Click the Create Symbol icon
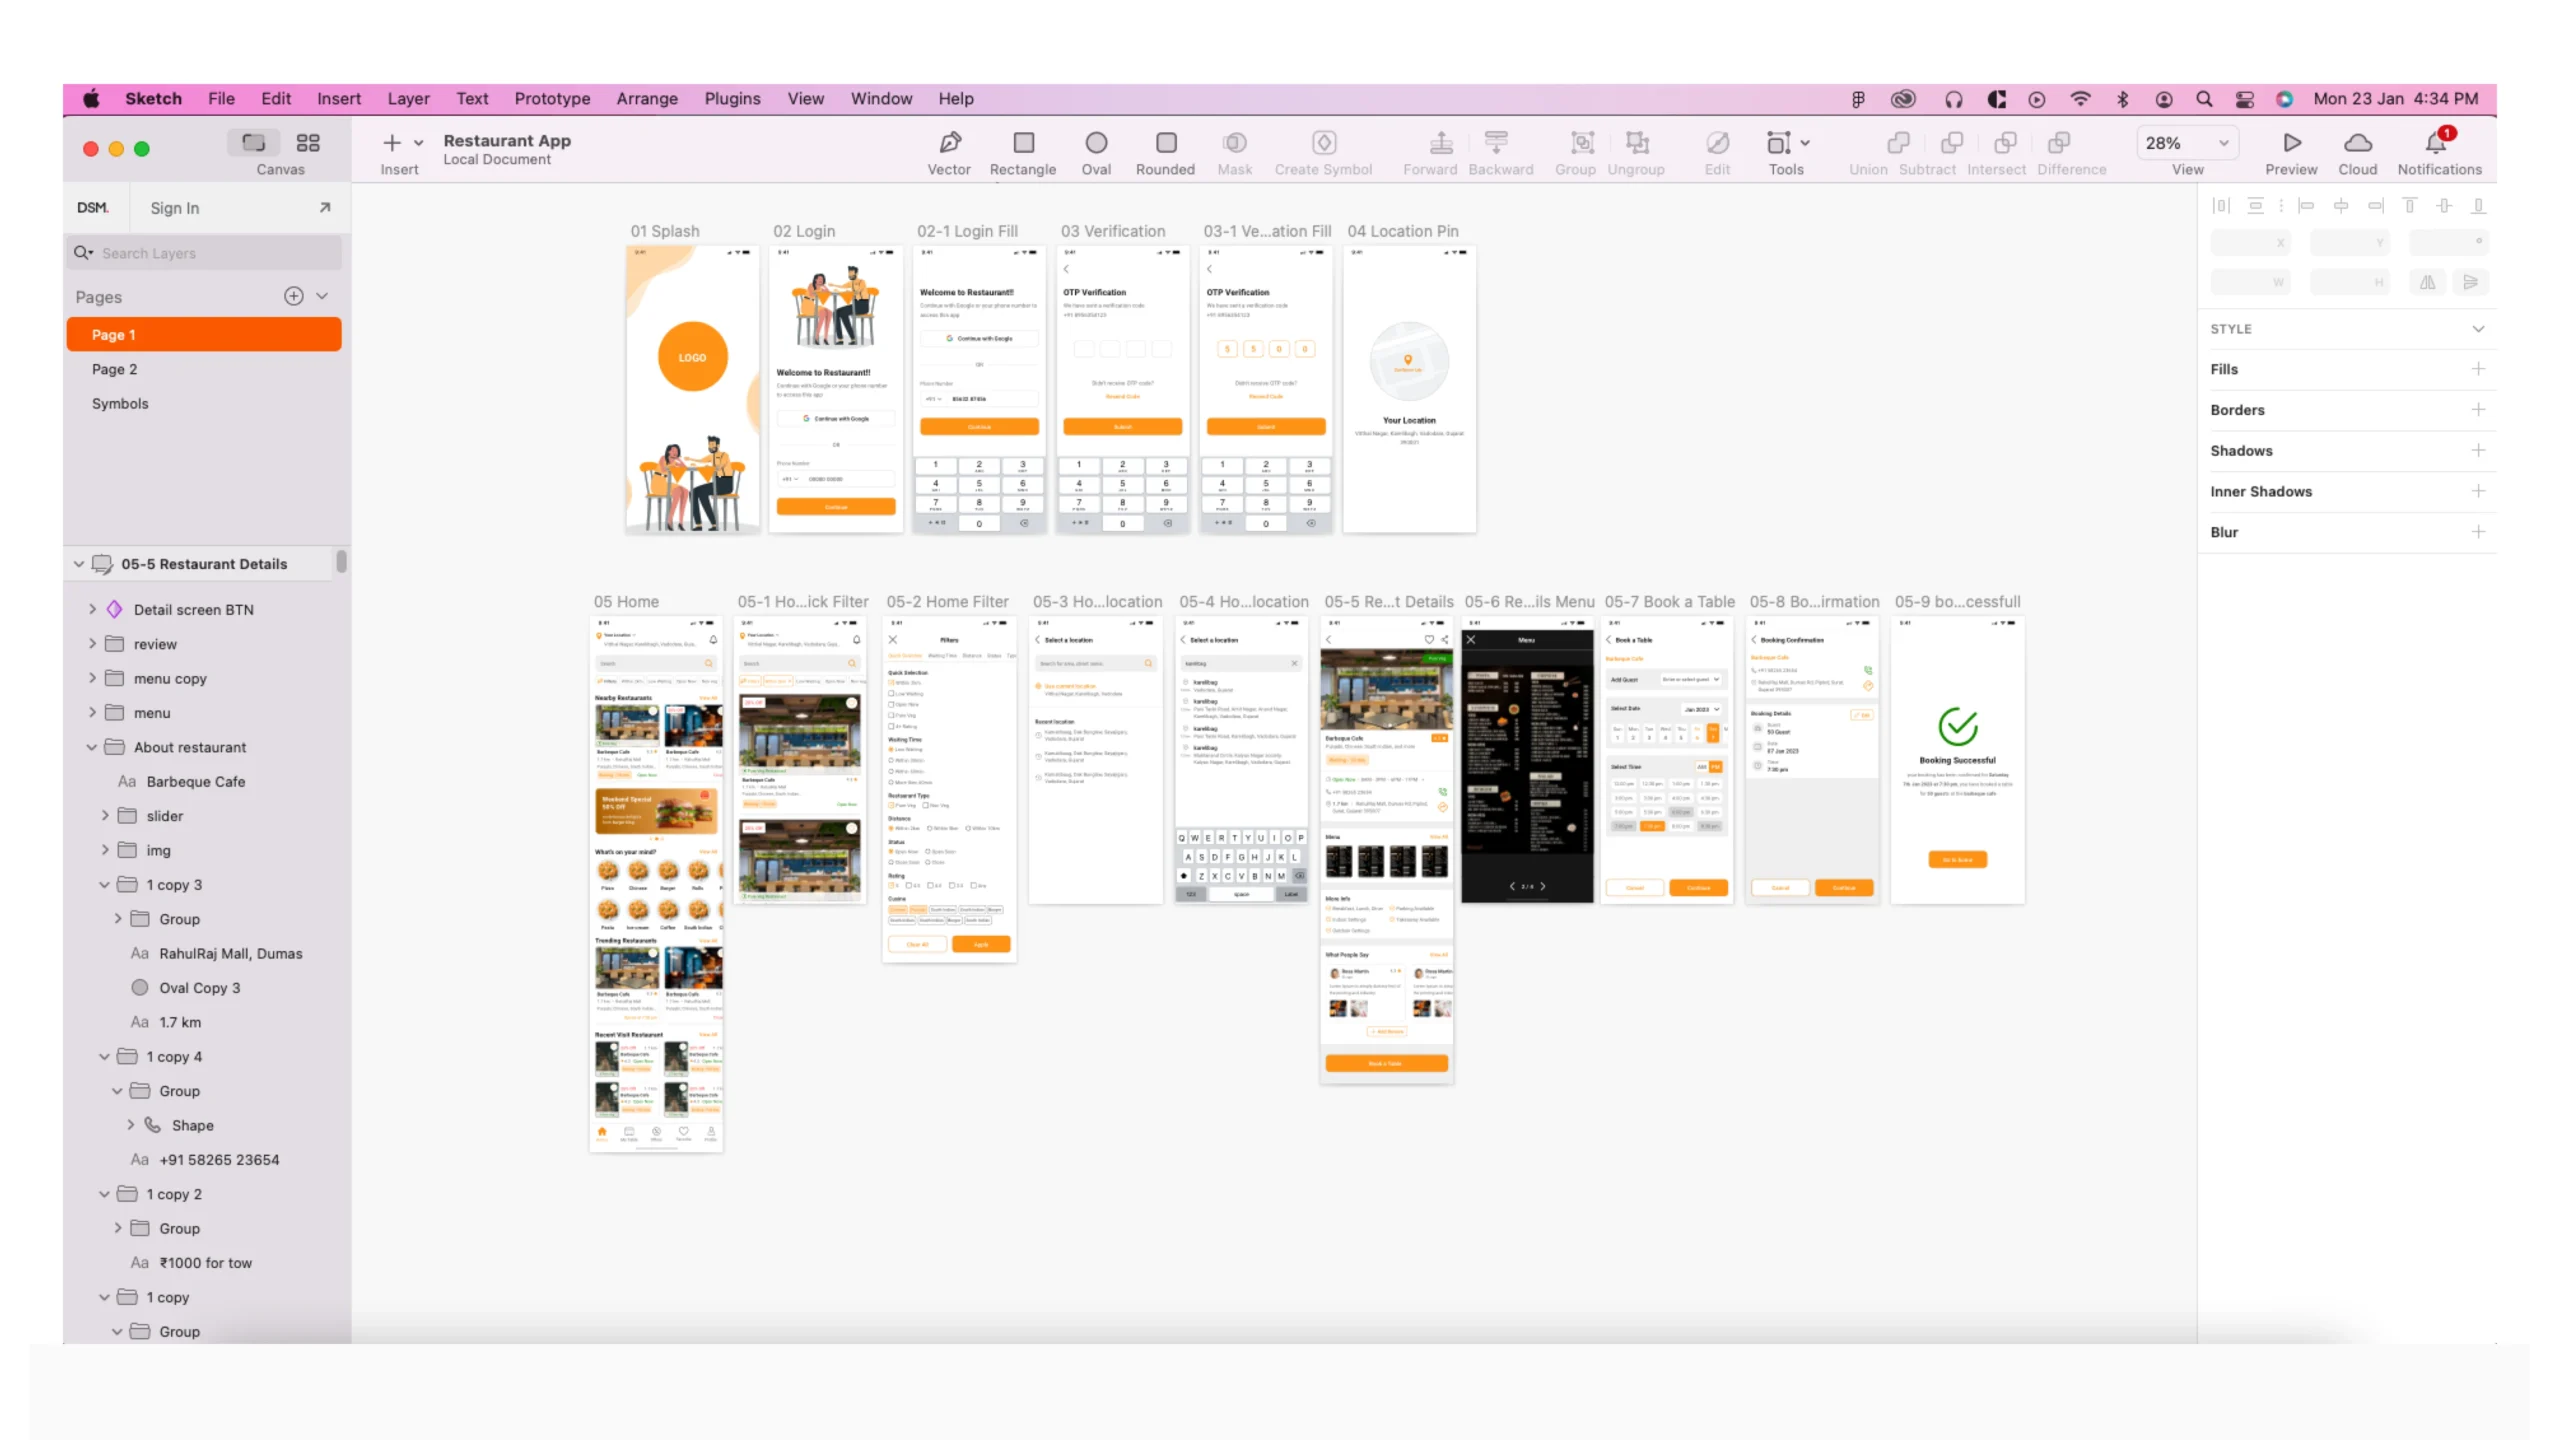 pyautogui.click(x=1324, y=142)
